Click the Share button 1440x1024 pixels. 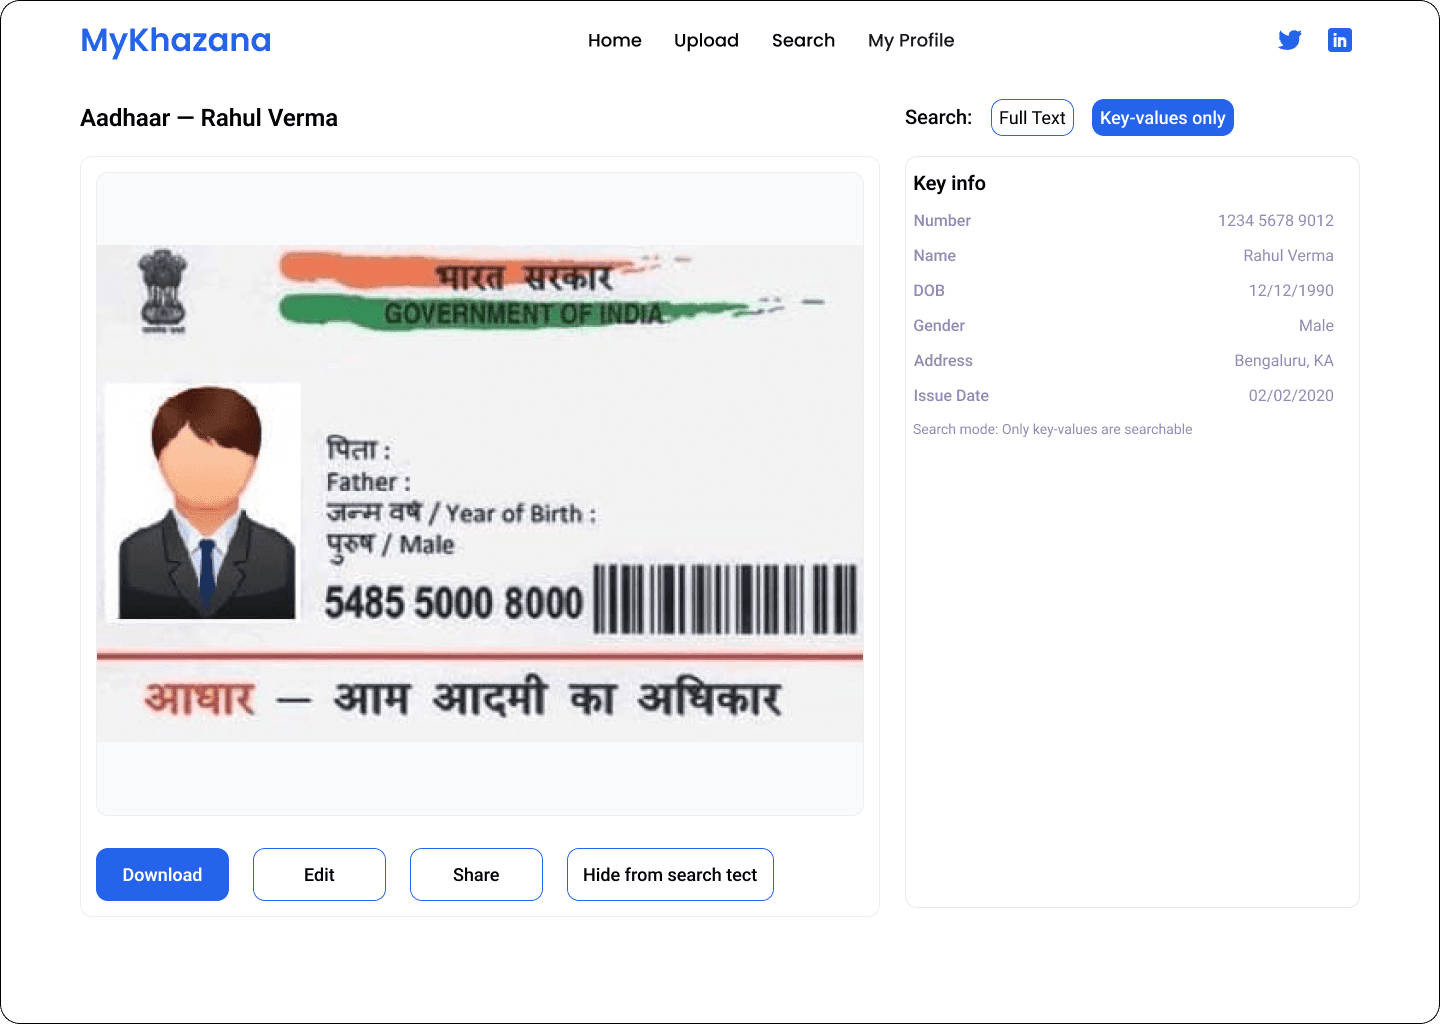coord(476,874)
